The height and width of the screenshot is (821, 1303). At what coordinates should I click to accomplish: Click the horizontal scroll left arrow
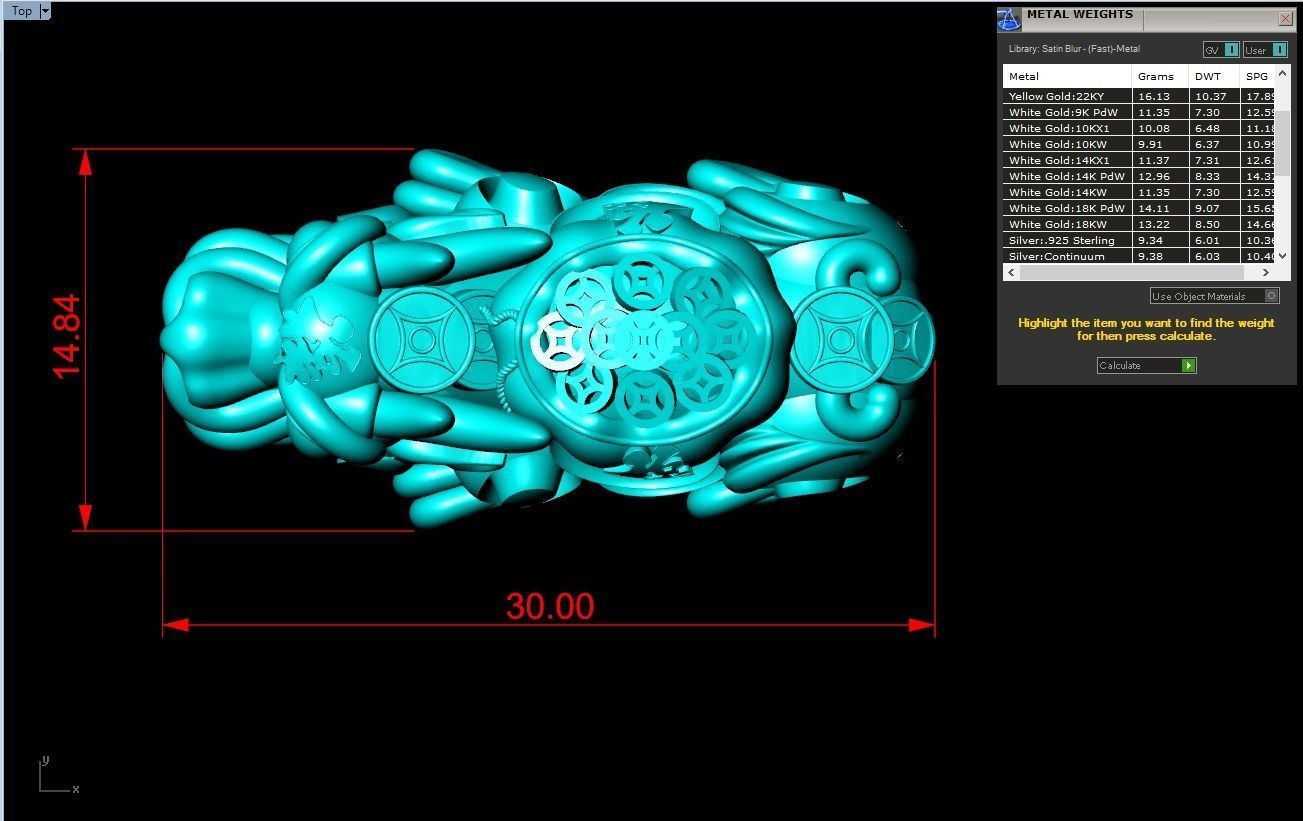1011,272
